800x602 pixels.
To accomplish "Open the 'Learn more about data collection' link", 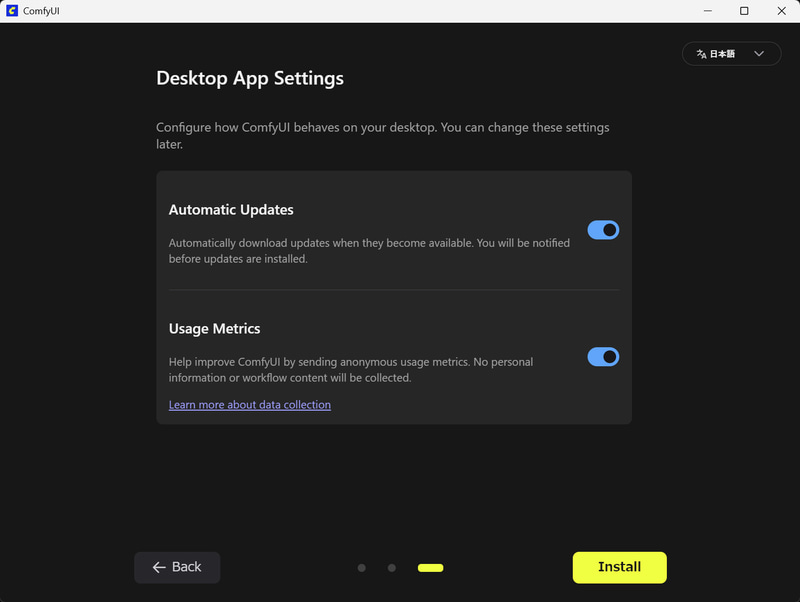I will tap(249, 404).
